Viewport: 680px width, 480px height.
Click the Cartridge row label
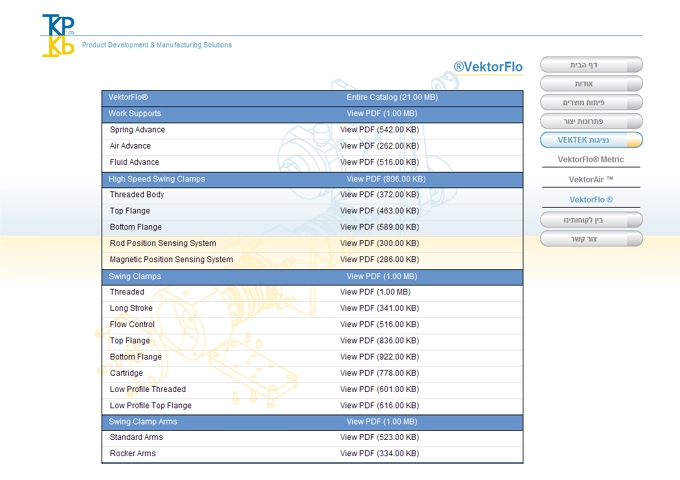tap(126, 373)
